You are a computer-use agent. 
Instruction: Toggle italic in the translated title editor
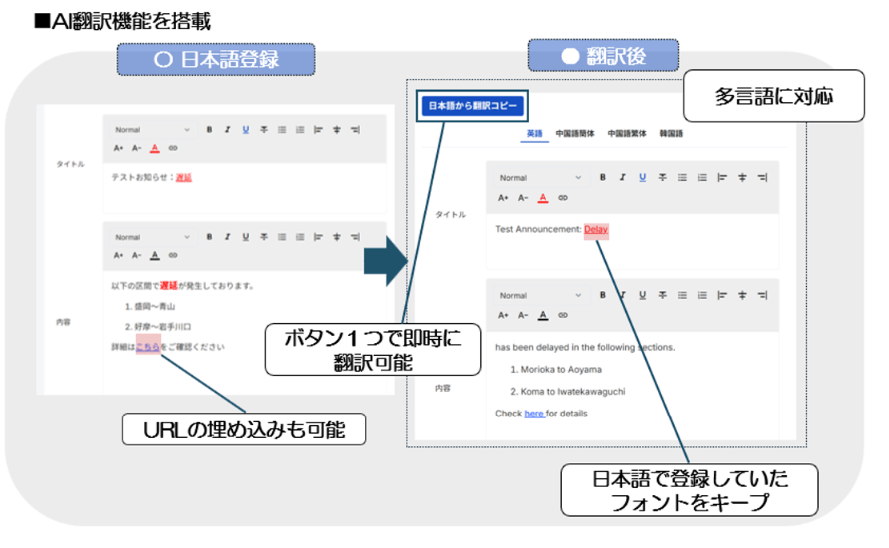(x=622, y=178)
